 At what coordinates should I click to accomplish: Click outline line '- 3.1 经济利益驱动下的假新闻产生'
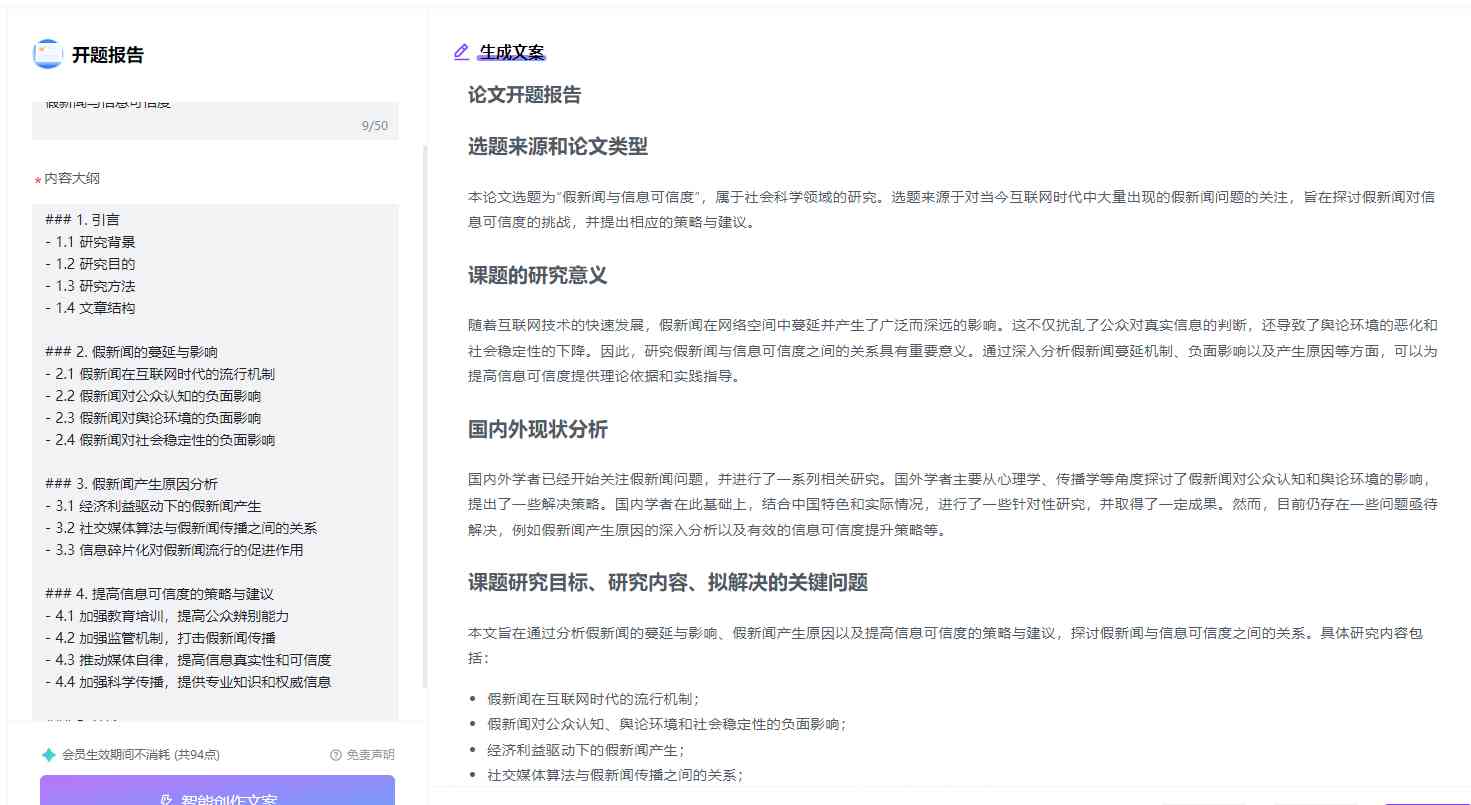pyautogui.click(x=153, y=506)
